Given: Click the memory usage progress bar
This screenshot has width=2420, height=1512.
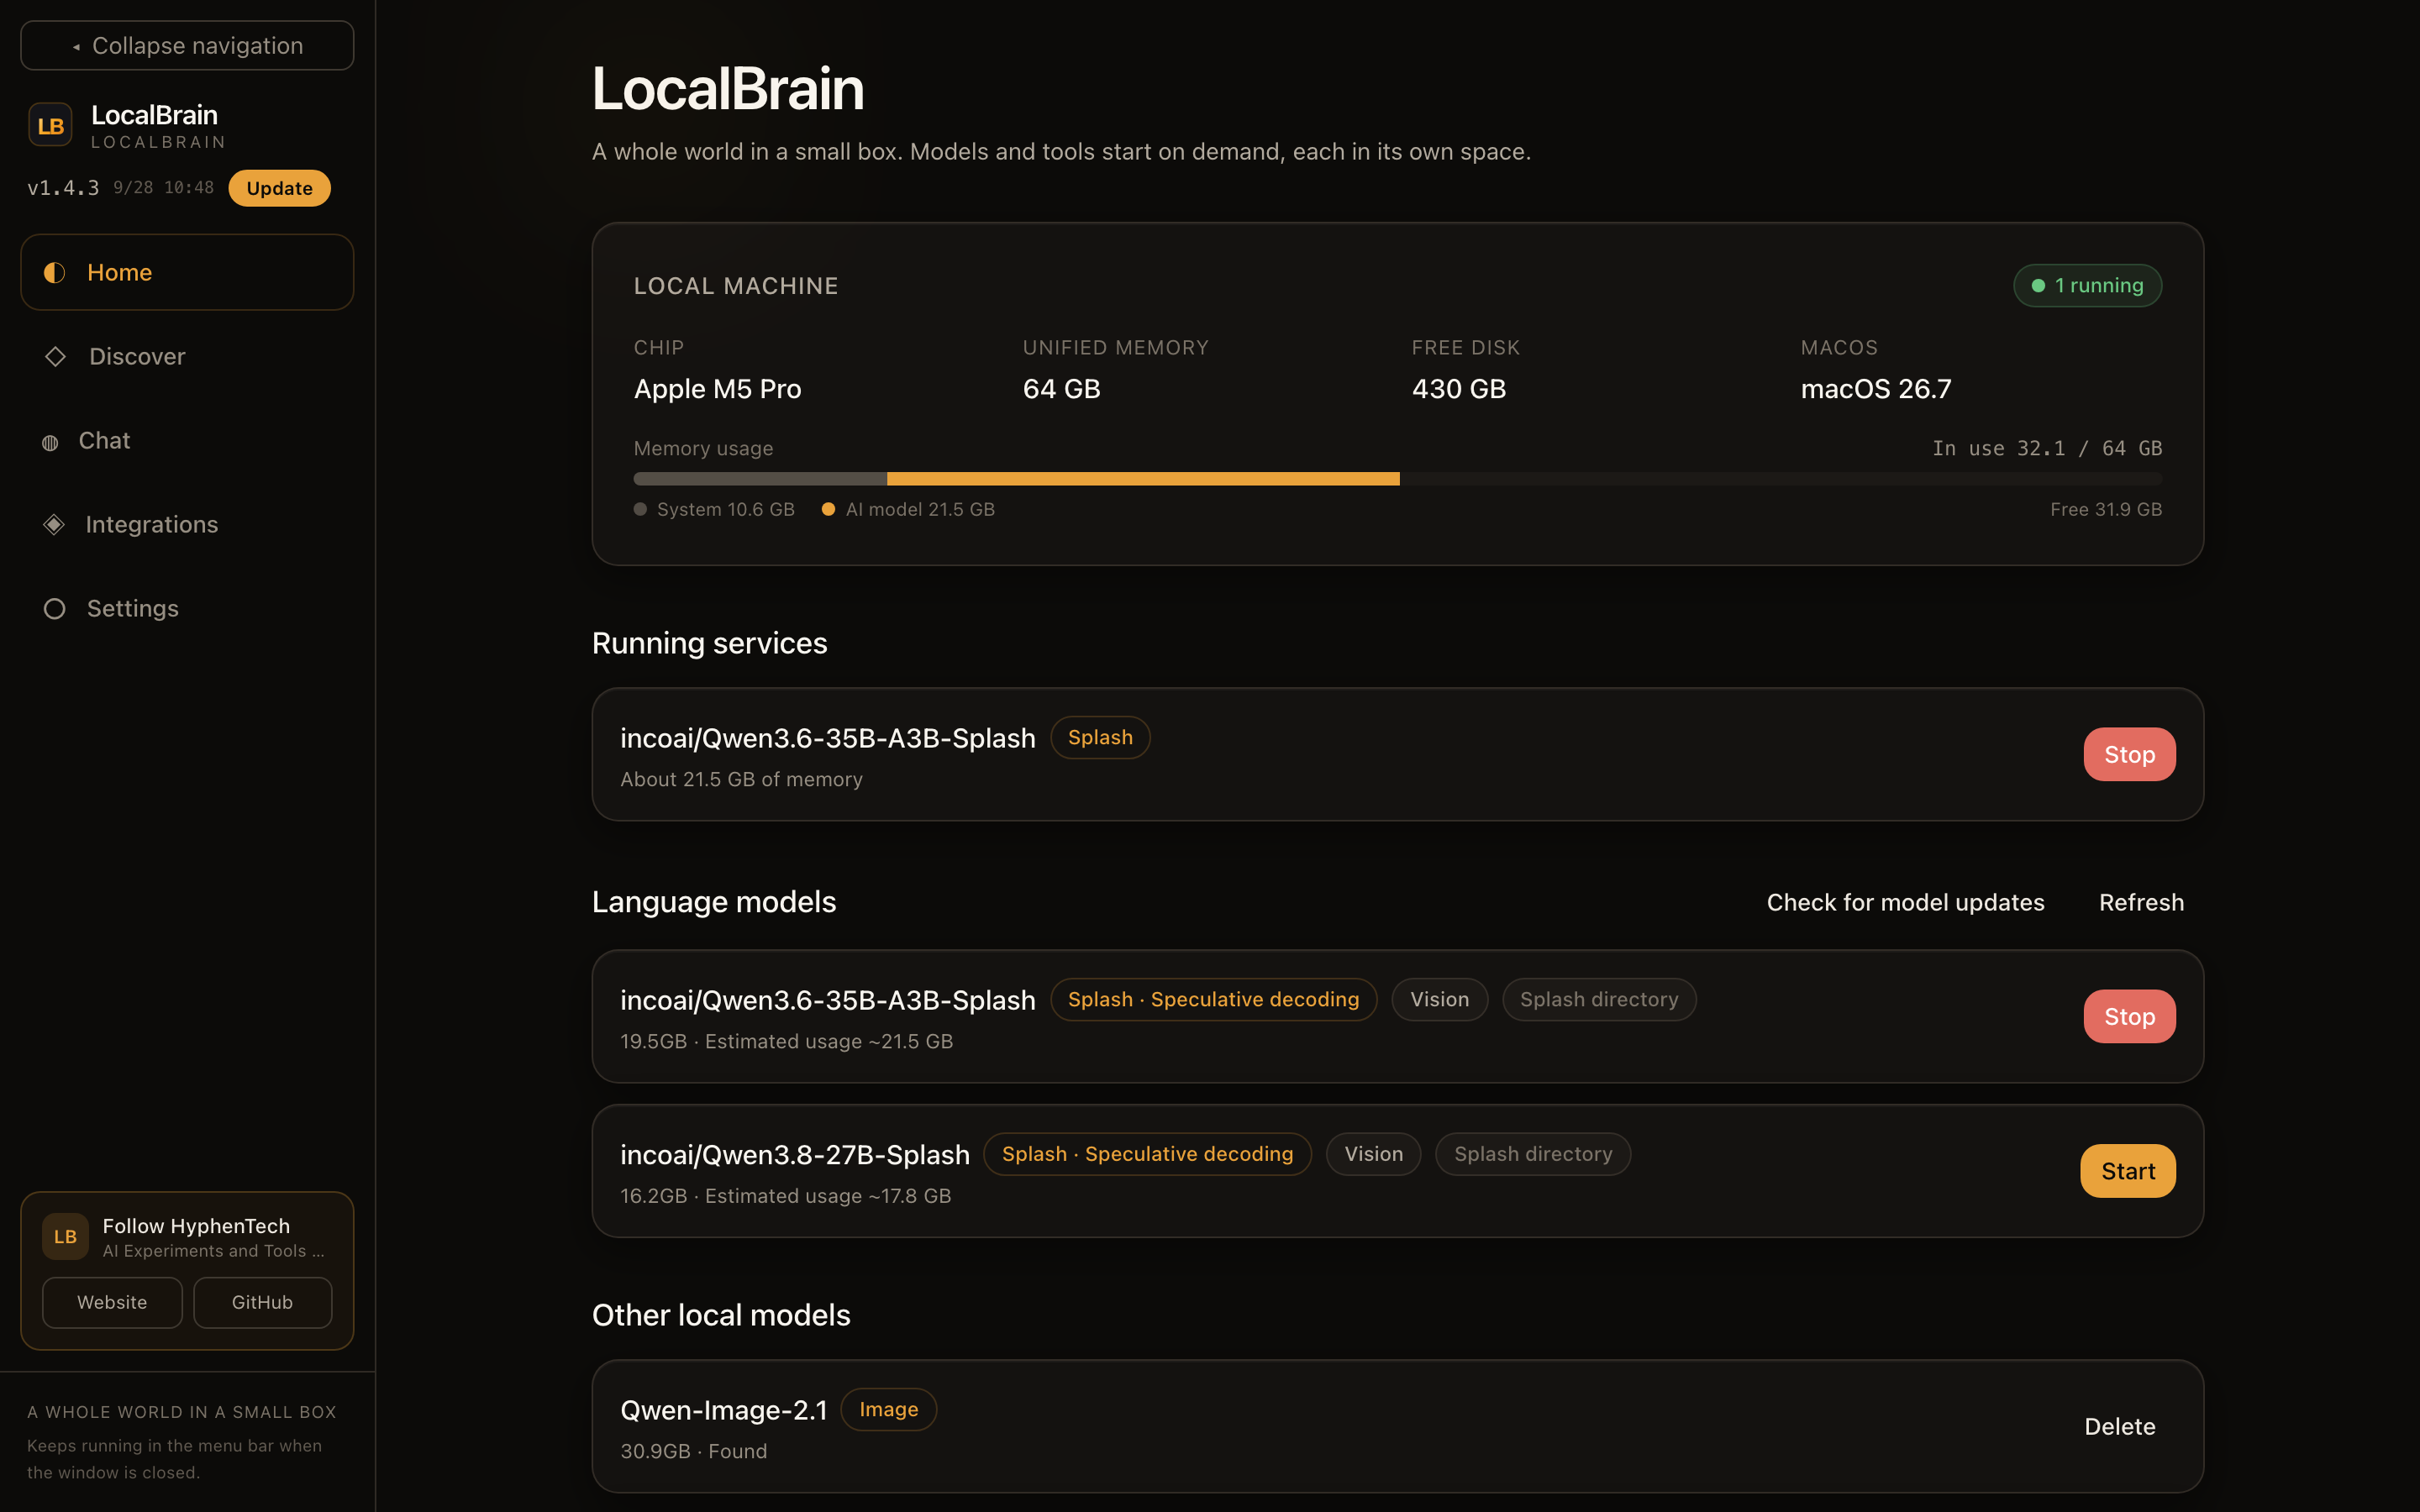Looking at the screenshot, I should point(1398,479).
